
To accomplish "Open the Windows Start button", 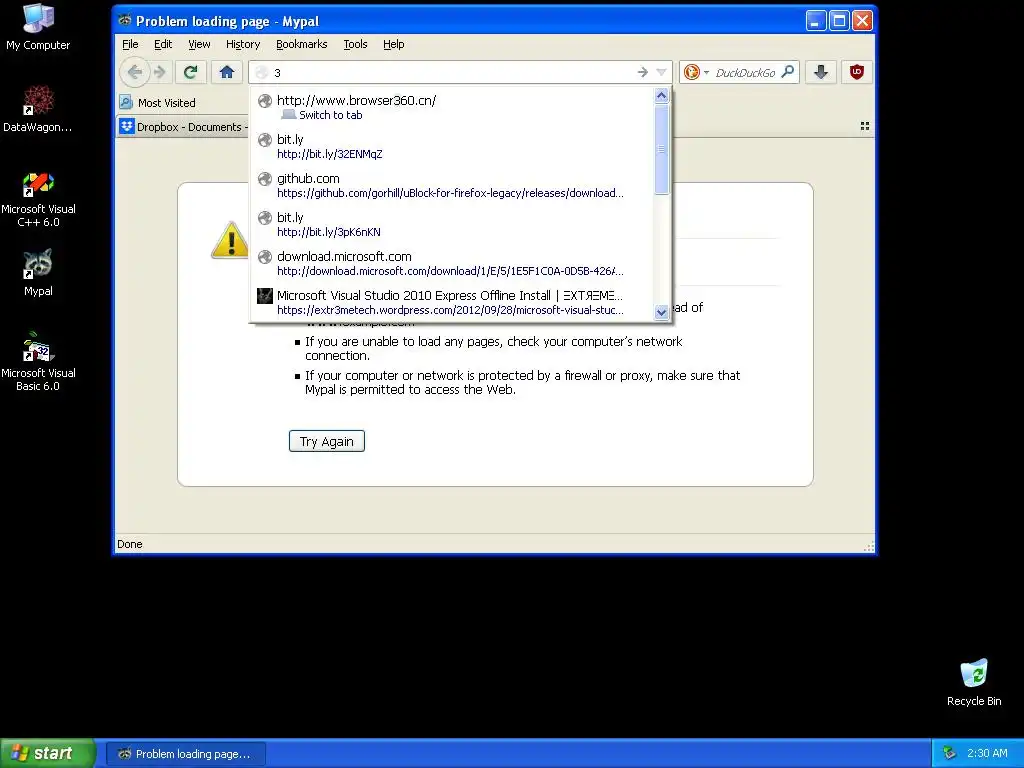I will [48, 753].
